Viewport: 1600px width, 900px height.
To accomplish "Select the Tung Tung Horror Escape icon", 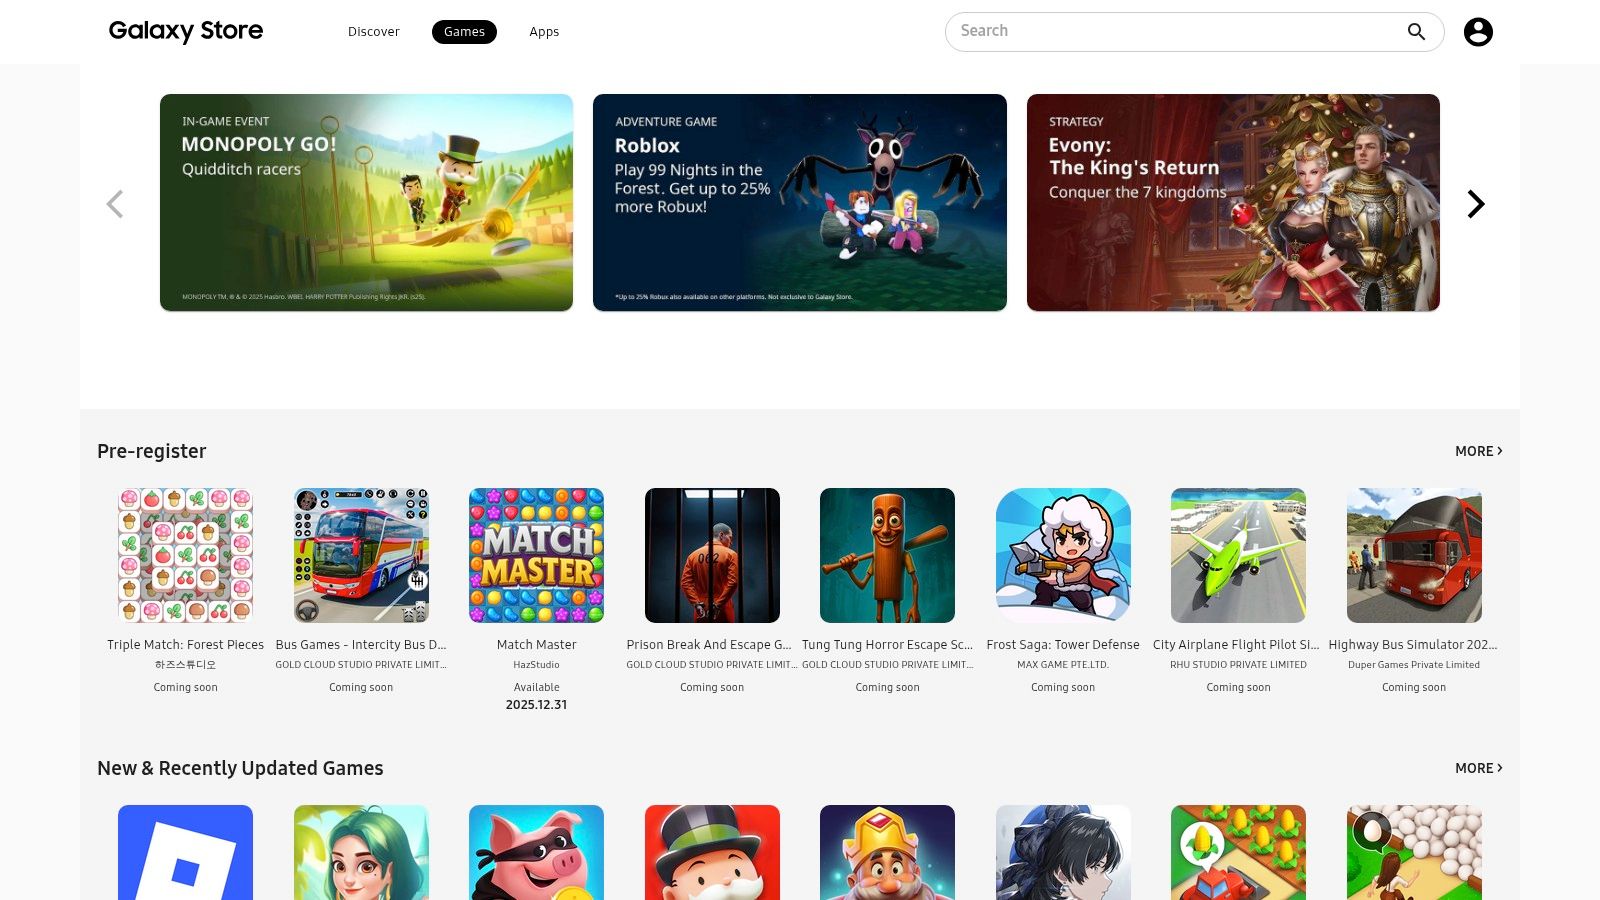I will pos(887,555).
